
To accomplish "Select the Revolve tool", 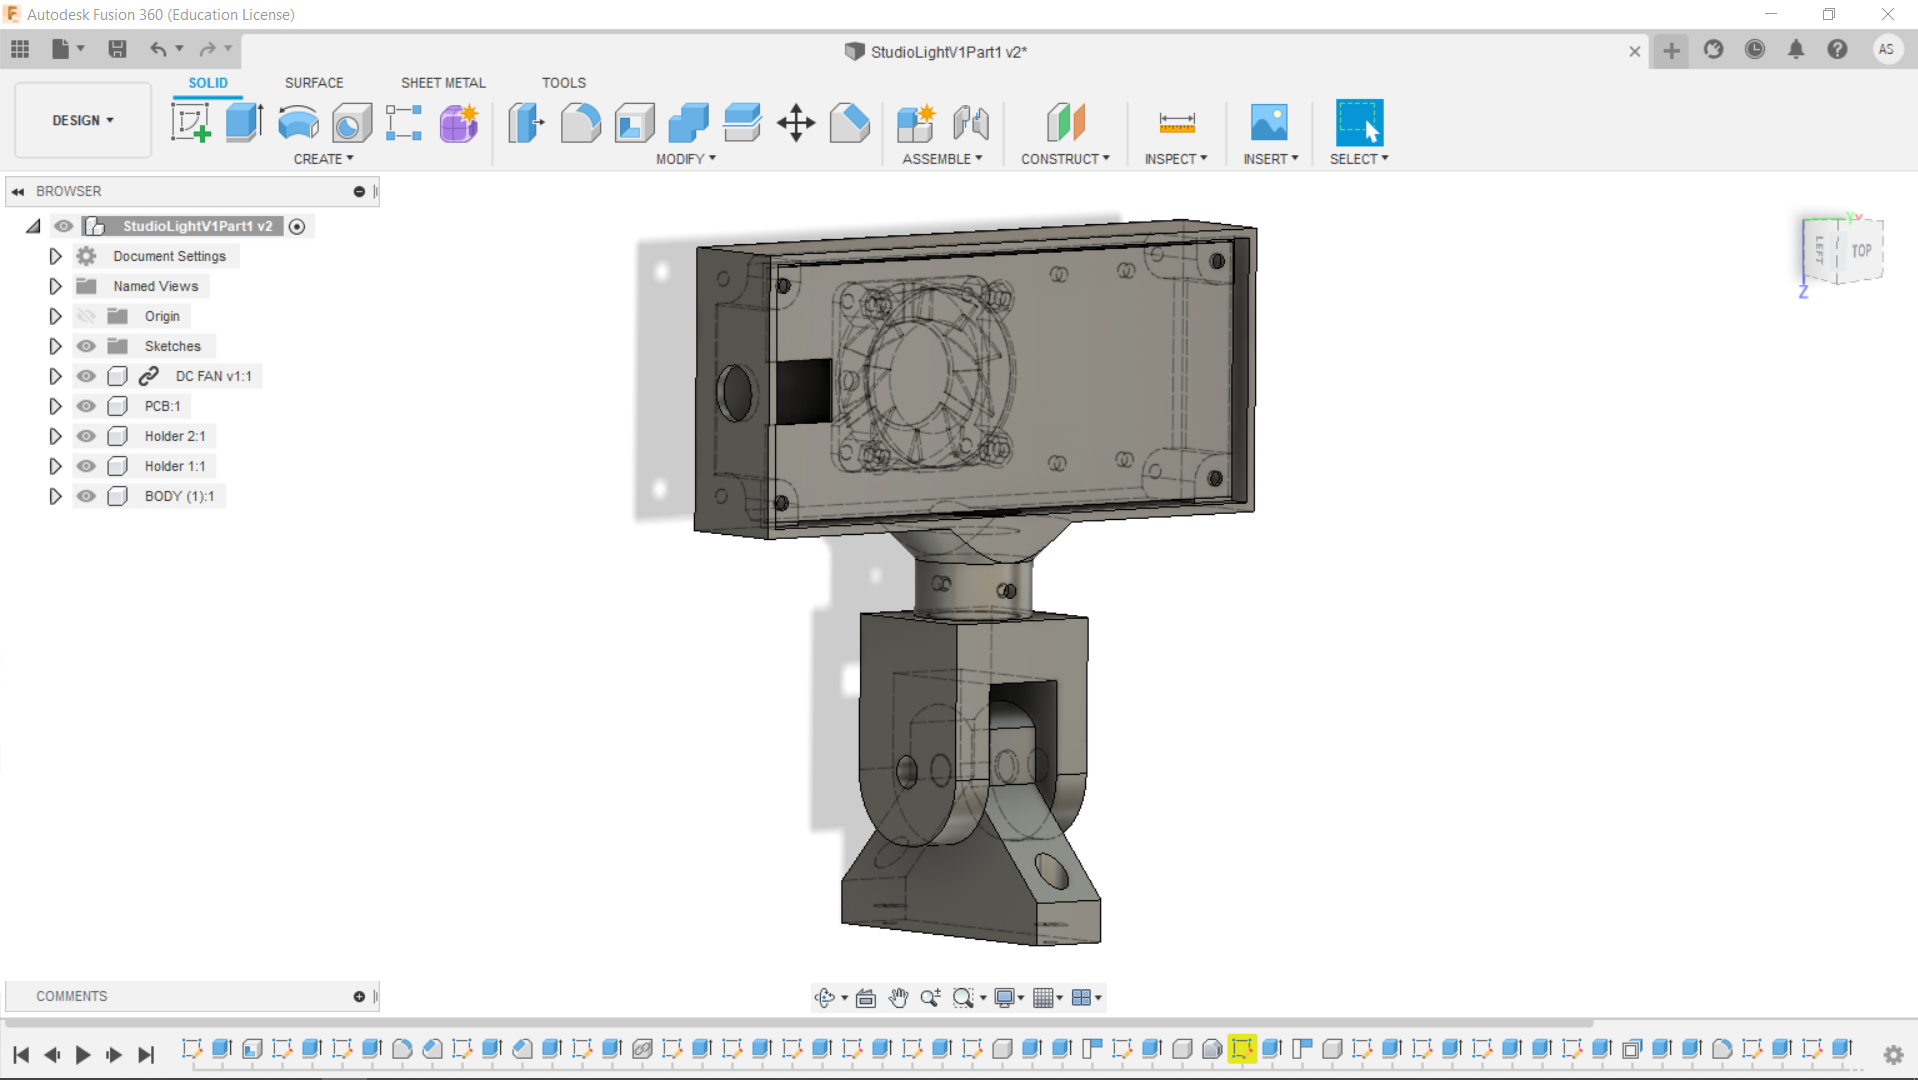I will [x=298, y=123].
